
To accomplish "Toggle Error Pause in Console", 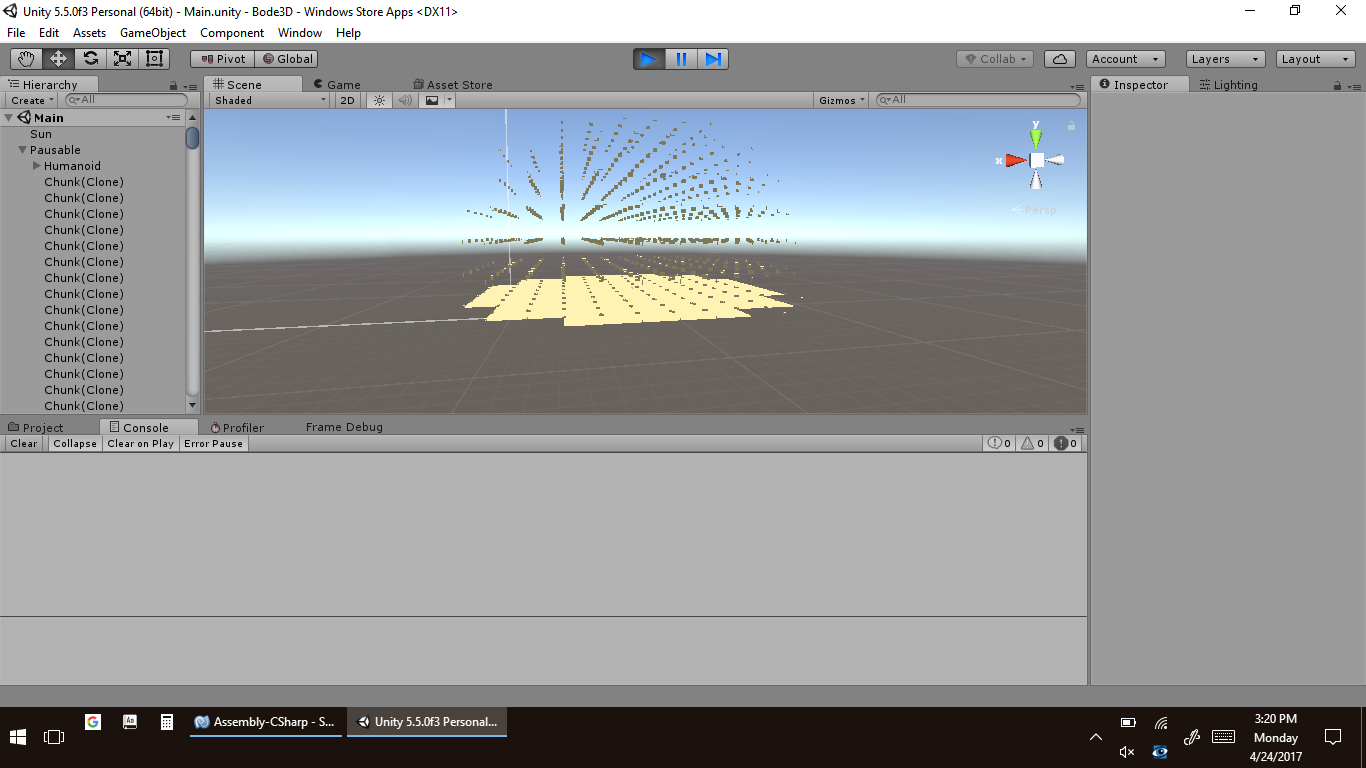I will [213, 443].
